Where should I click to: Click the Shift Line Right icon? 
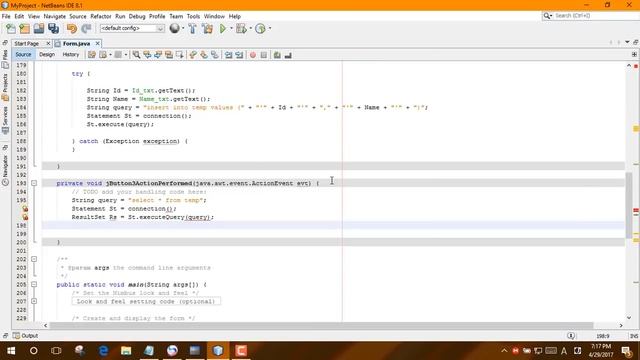tap(239, 55)
